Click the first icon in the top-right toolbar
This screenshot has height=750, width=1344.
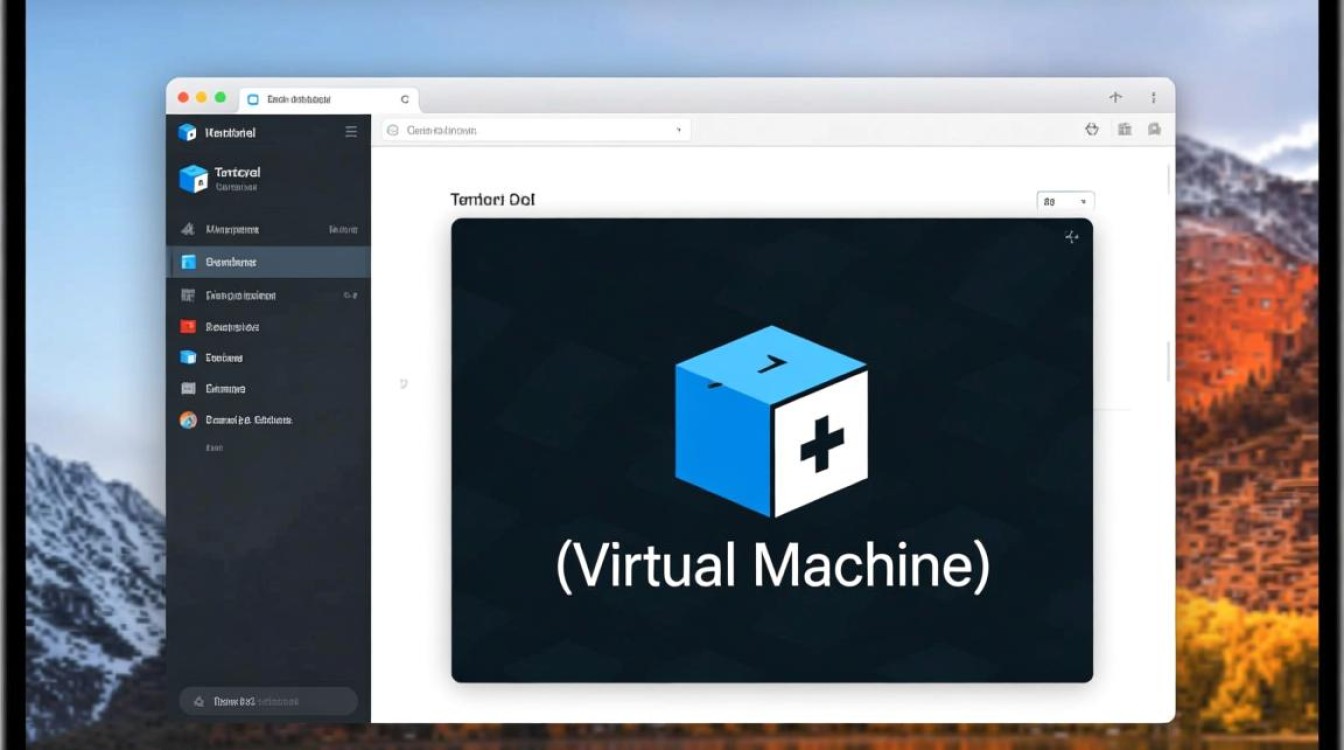pos(1092,129)
